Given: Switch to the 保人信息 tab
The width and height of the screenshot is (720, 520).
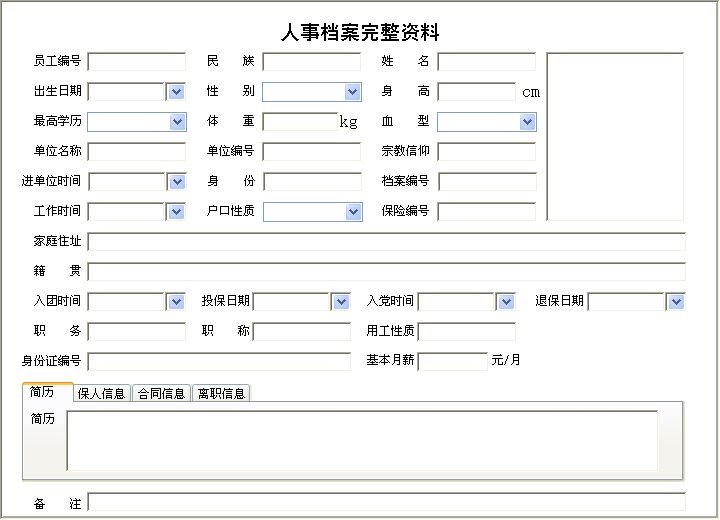Looking at the screenshot, I should [x=103, y=393].
